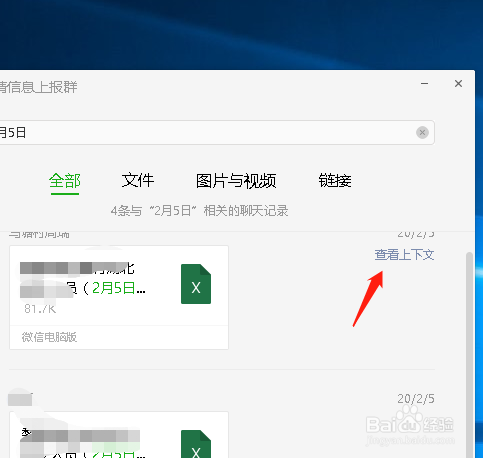The height and width of the screenshot is (458, 483).
Task: Click the 20/2/5 date of second result
Action: (416, 399)
